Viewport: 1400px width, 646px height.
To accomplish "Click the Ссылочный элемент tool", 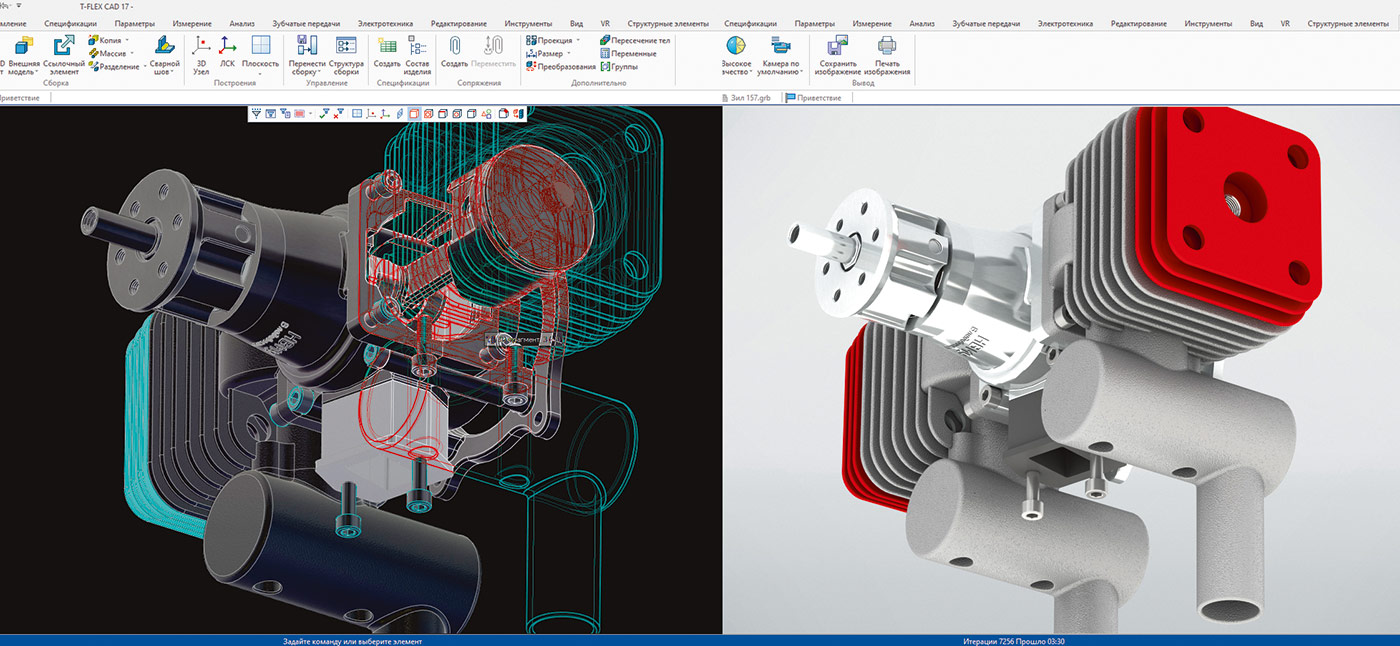I will pos(64,55).
